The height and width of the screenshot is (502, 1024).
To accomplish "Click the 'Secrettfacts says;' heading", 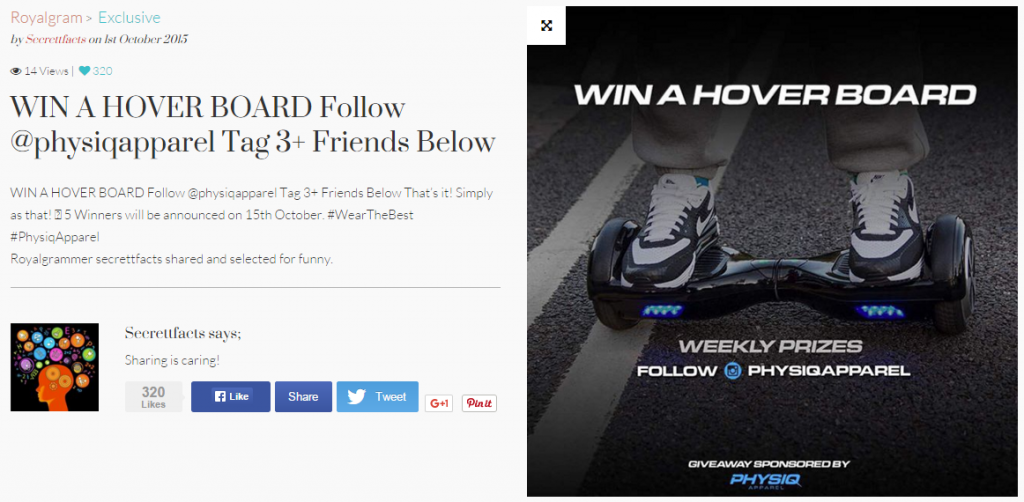I will (183, 333).
